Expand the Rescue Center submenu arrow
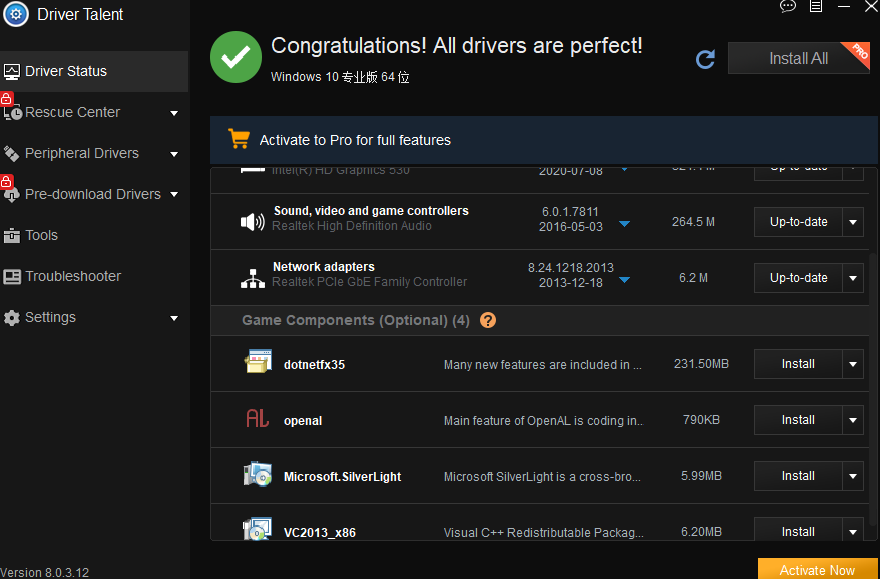 click(174, 113)
